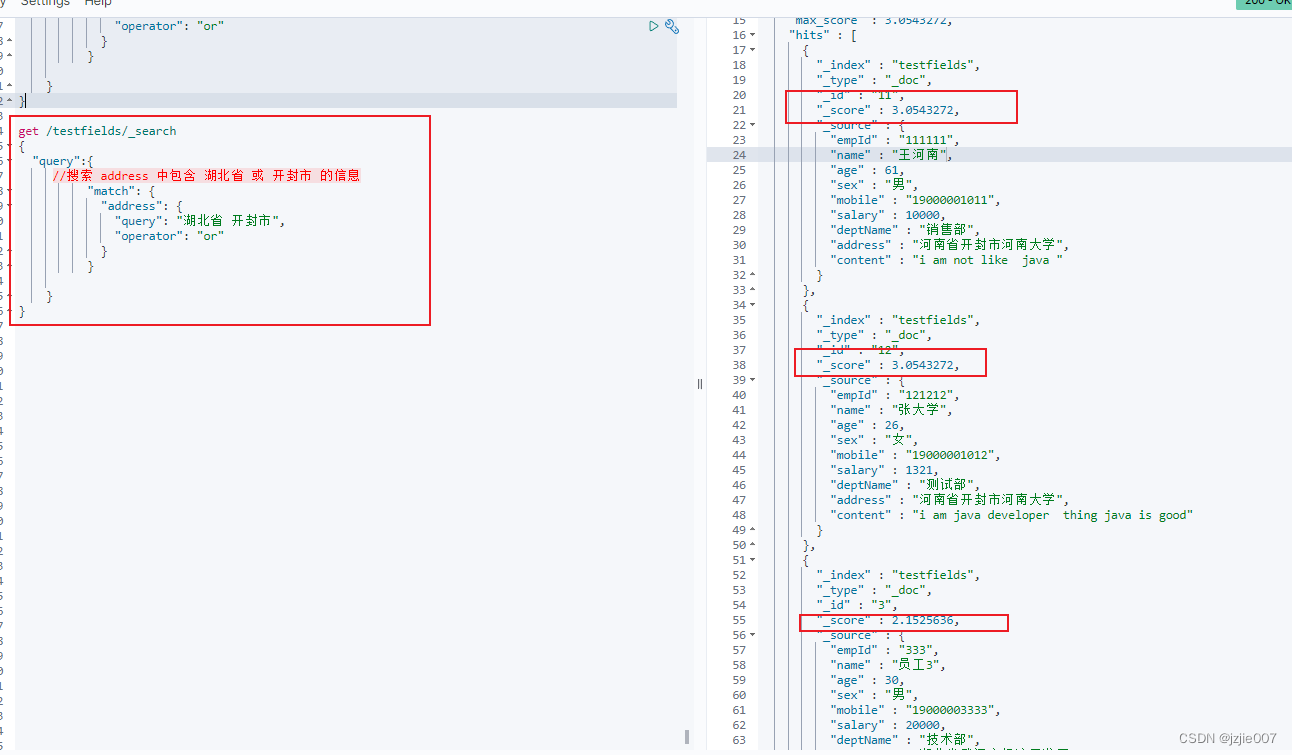Viewport: 1292px width, 755px height.
Task: Click the red comment line about 湖北省 或 开封市
Action: (x=206, y=175)
